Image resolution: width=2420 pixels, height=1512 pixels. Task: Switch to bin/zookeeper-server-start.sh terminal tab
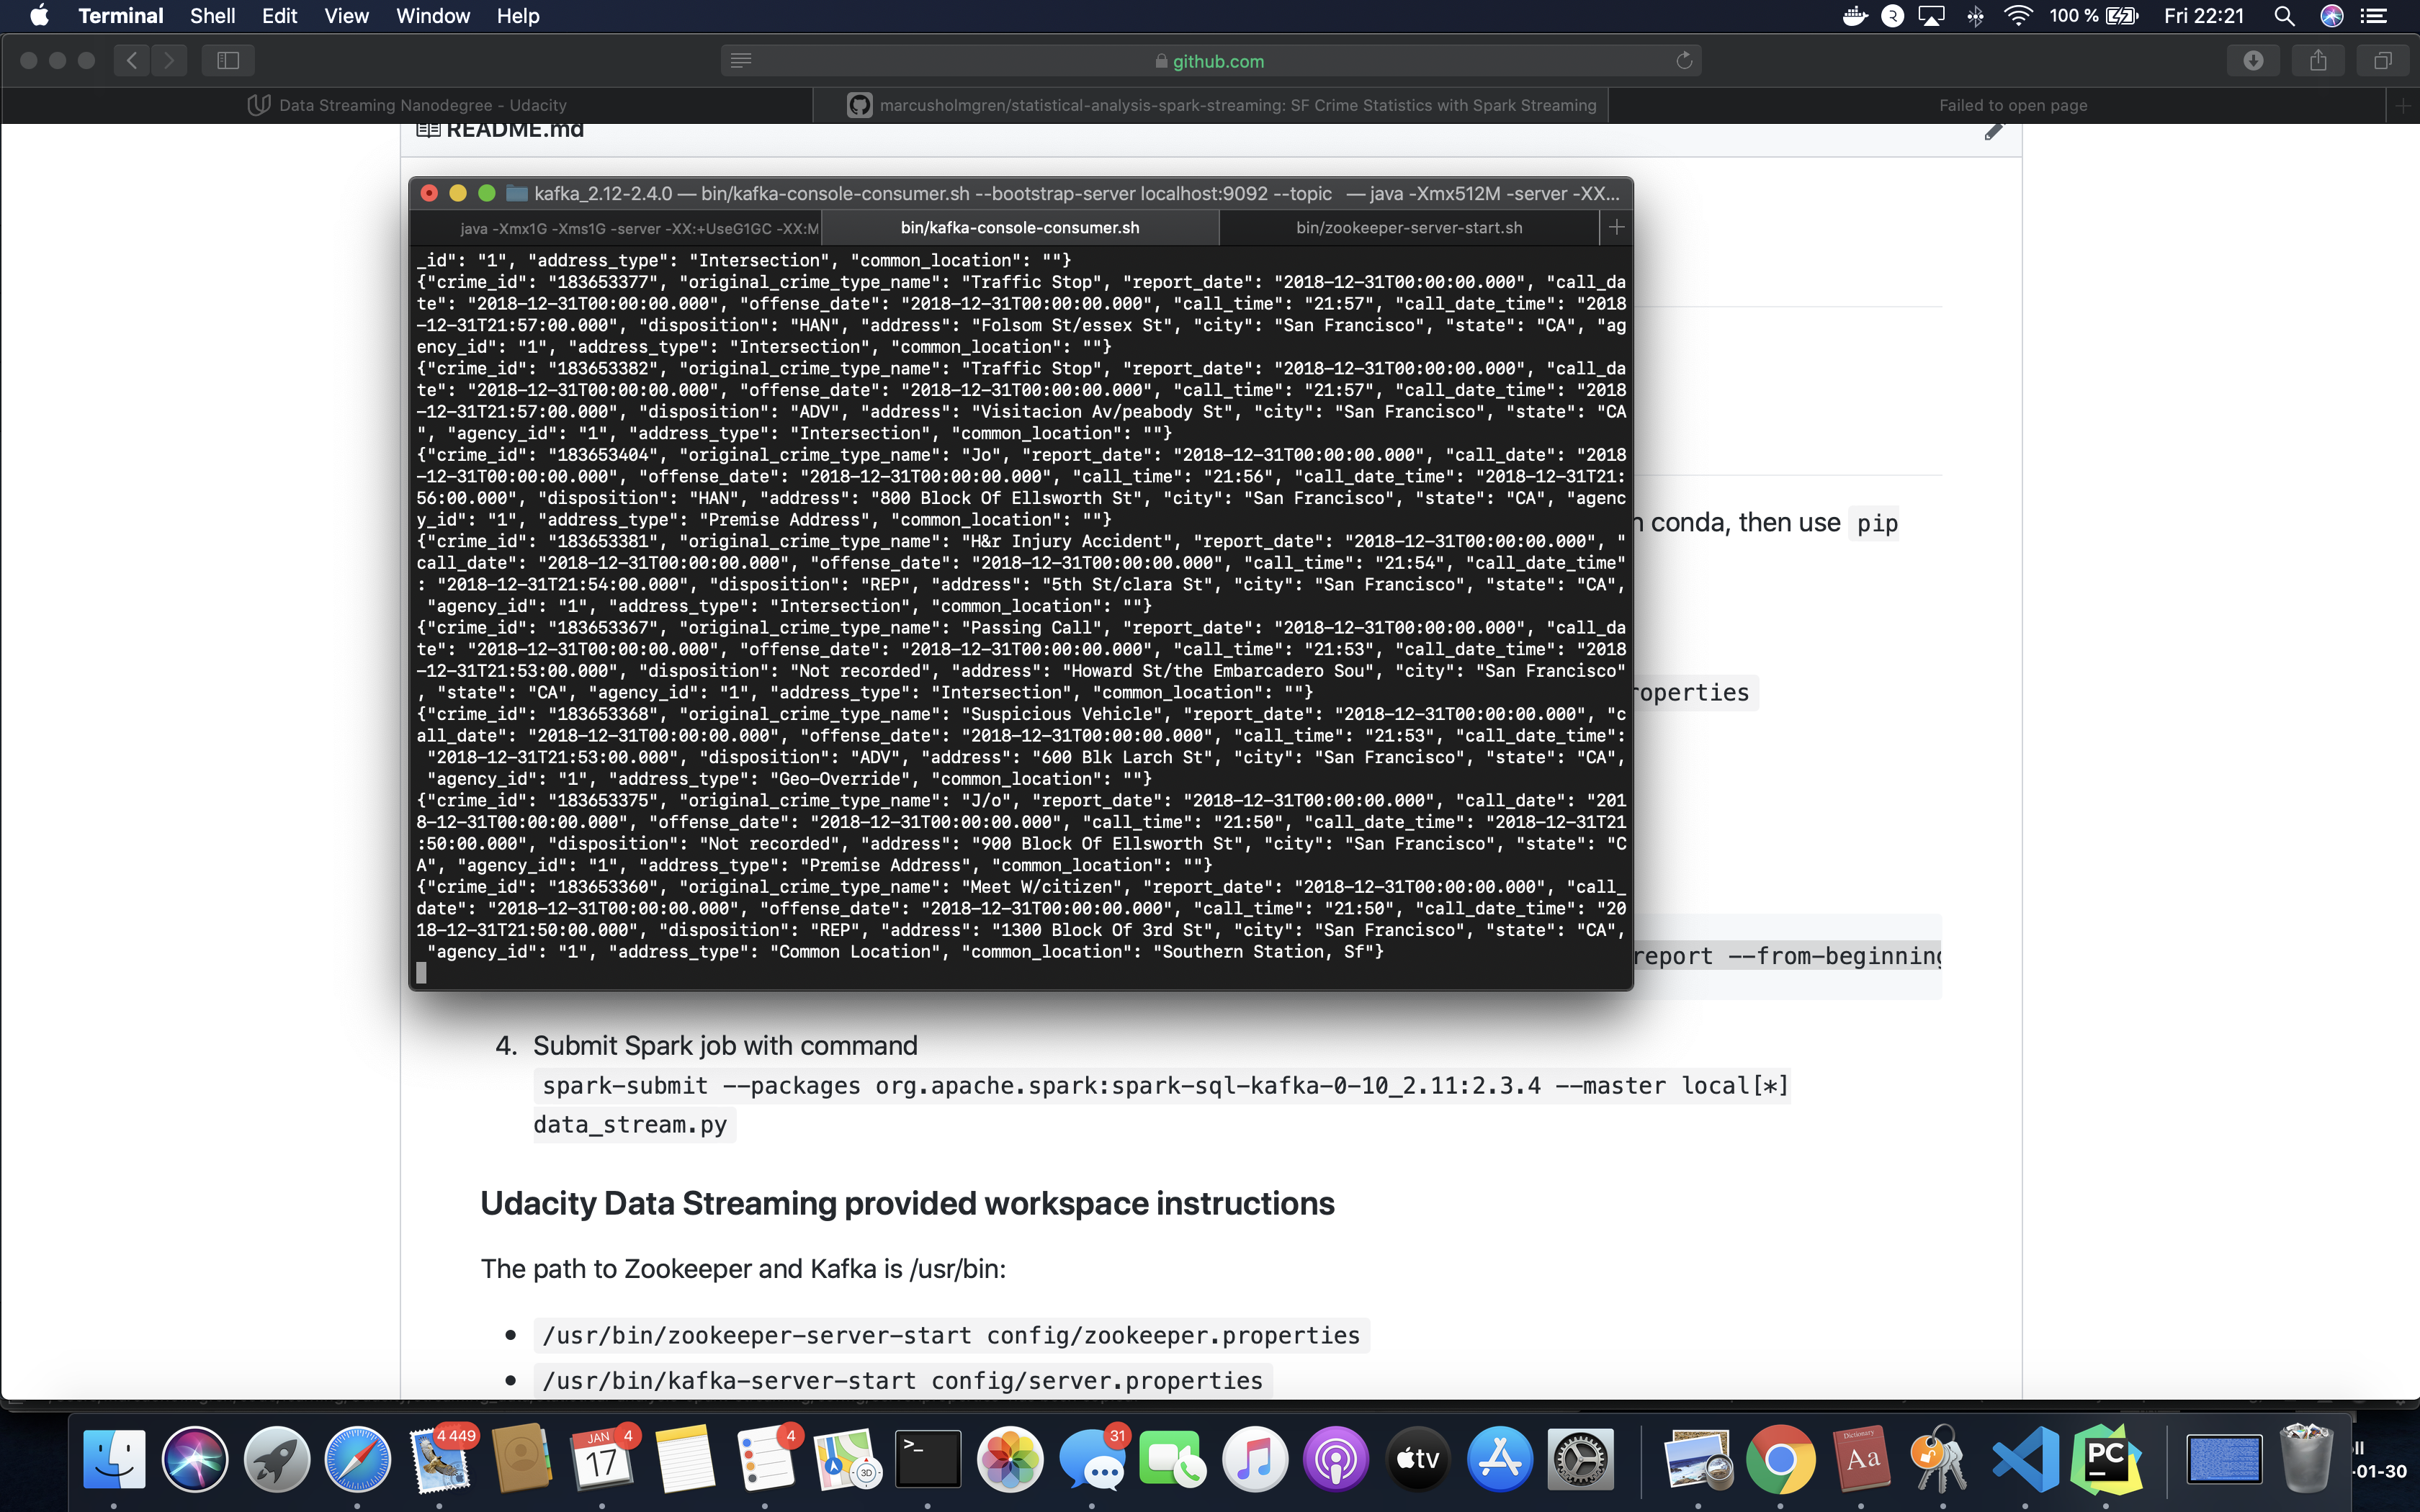1408,228
